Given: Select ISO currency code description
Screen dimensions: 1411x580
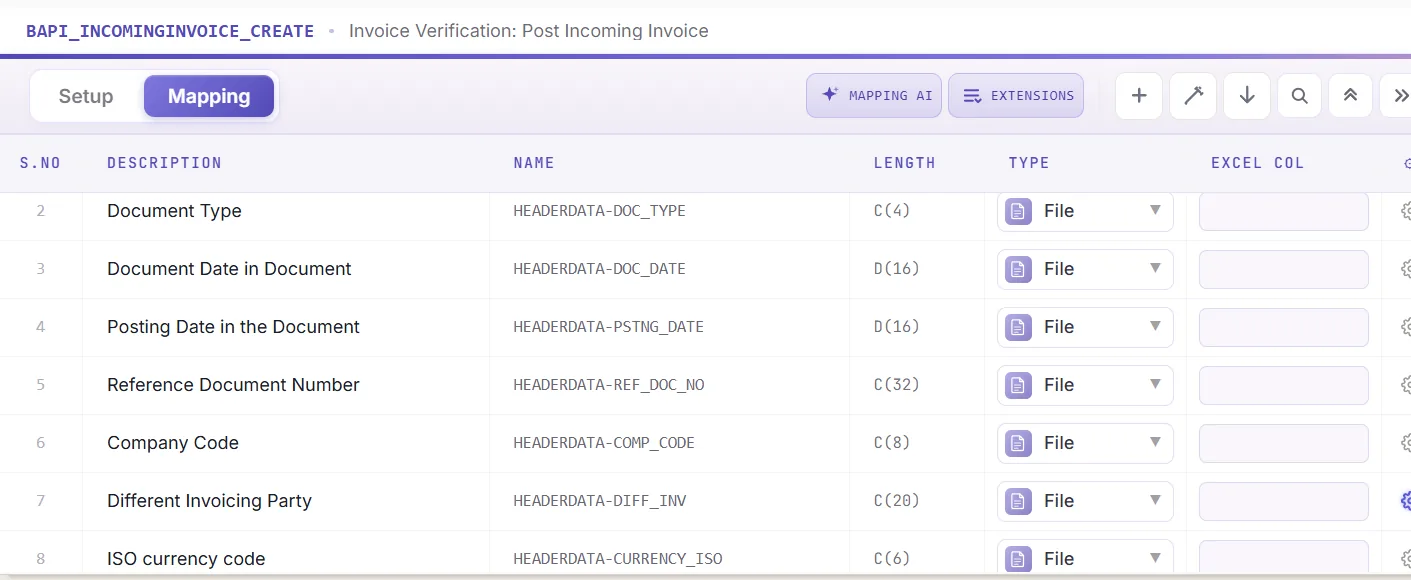Looking at the screenshot, I should tap(186, 559).
